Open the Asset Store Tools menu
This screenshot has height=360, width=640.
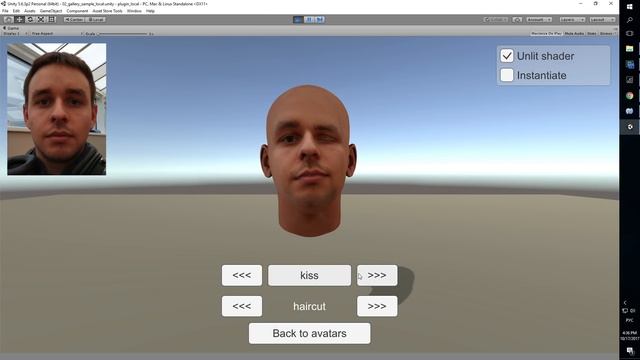pyautogui.click(x=107, y=11)
